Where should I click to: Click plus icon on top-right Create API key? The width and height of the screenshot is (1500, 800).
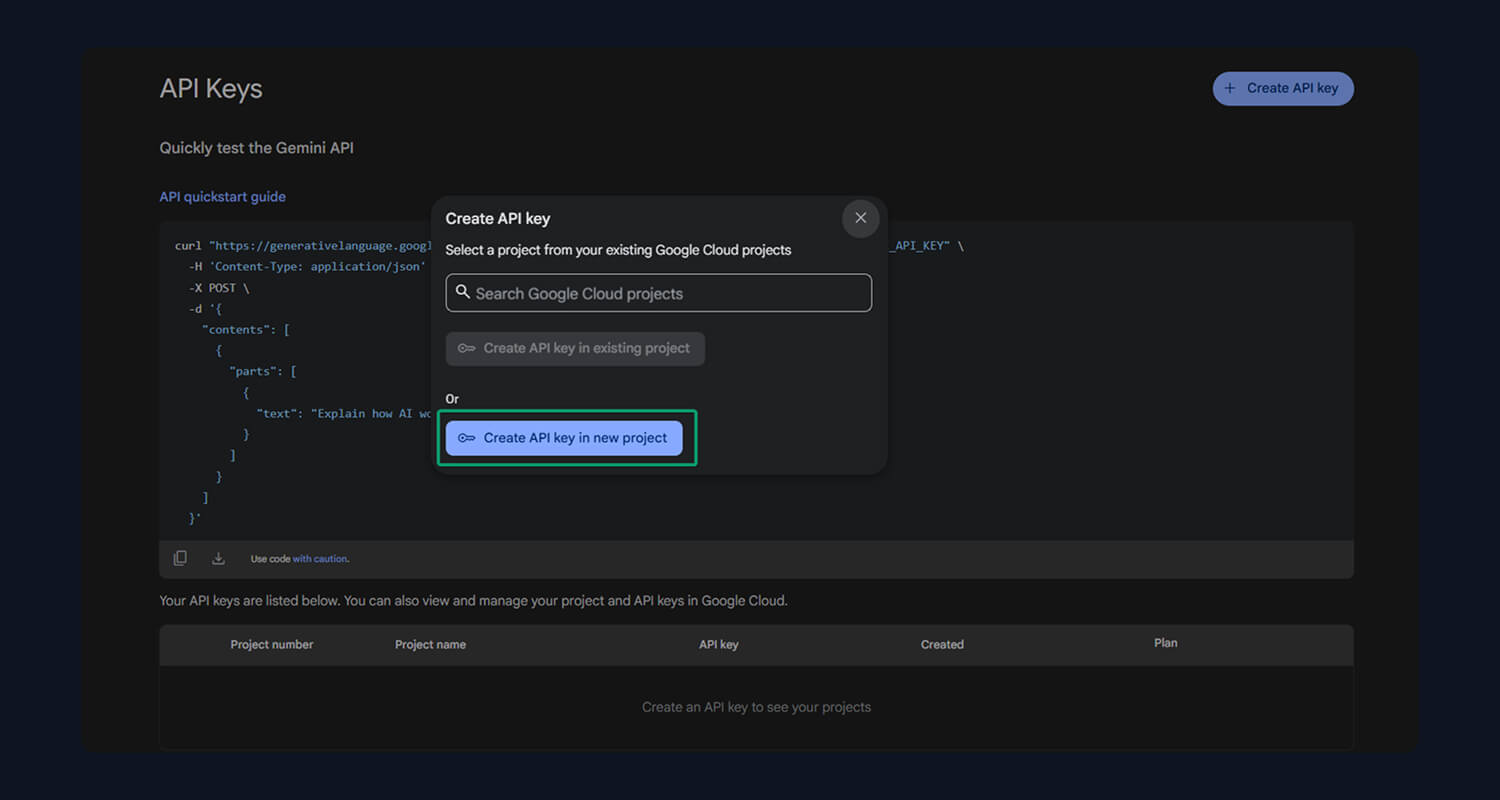coord(1230,88)
